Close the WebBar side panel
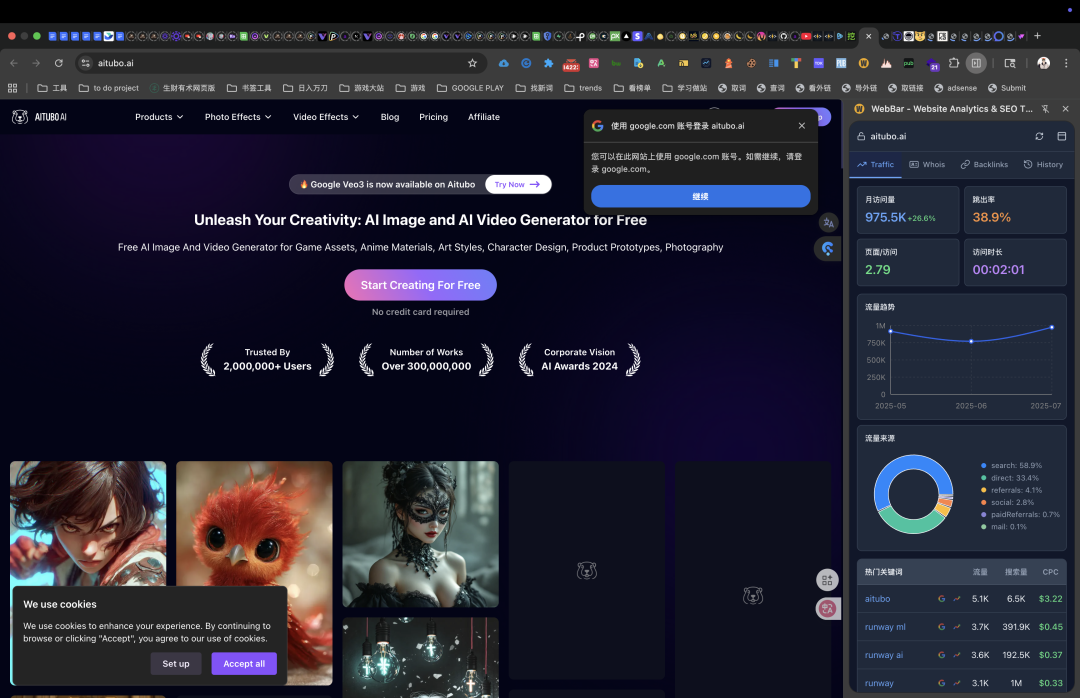The width and height of the screenshot is (1080, 698). (x=1066, y=109)
